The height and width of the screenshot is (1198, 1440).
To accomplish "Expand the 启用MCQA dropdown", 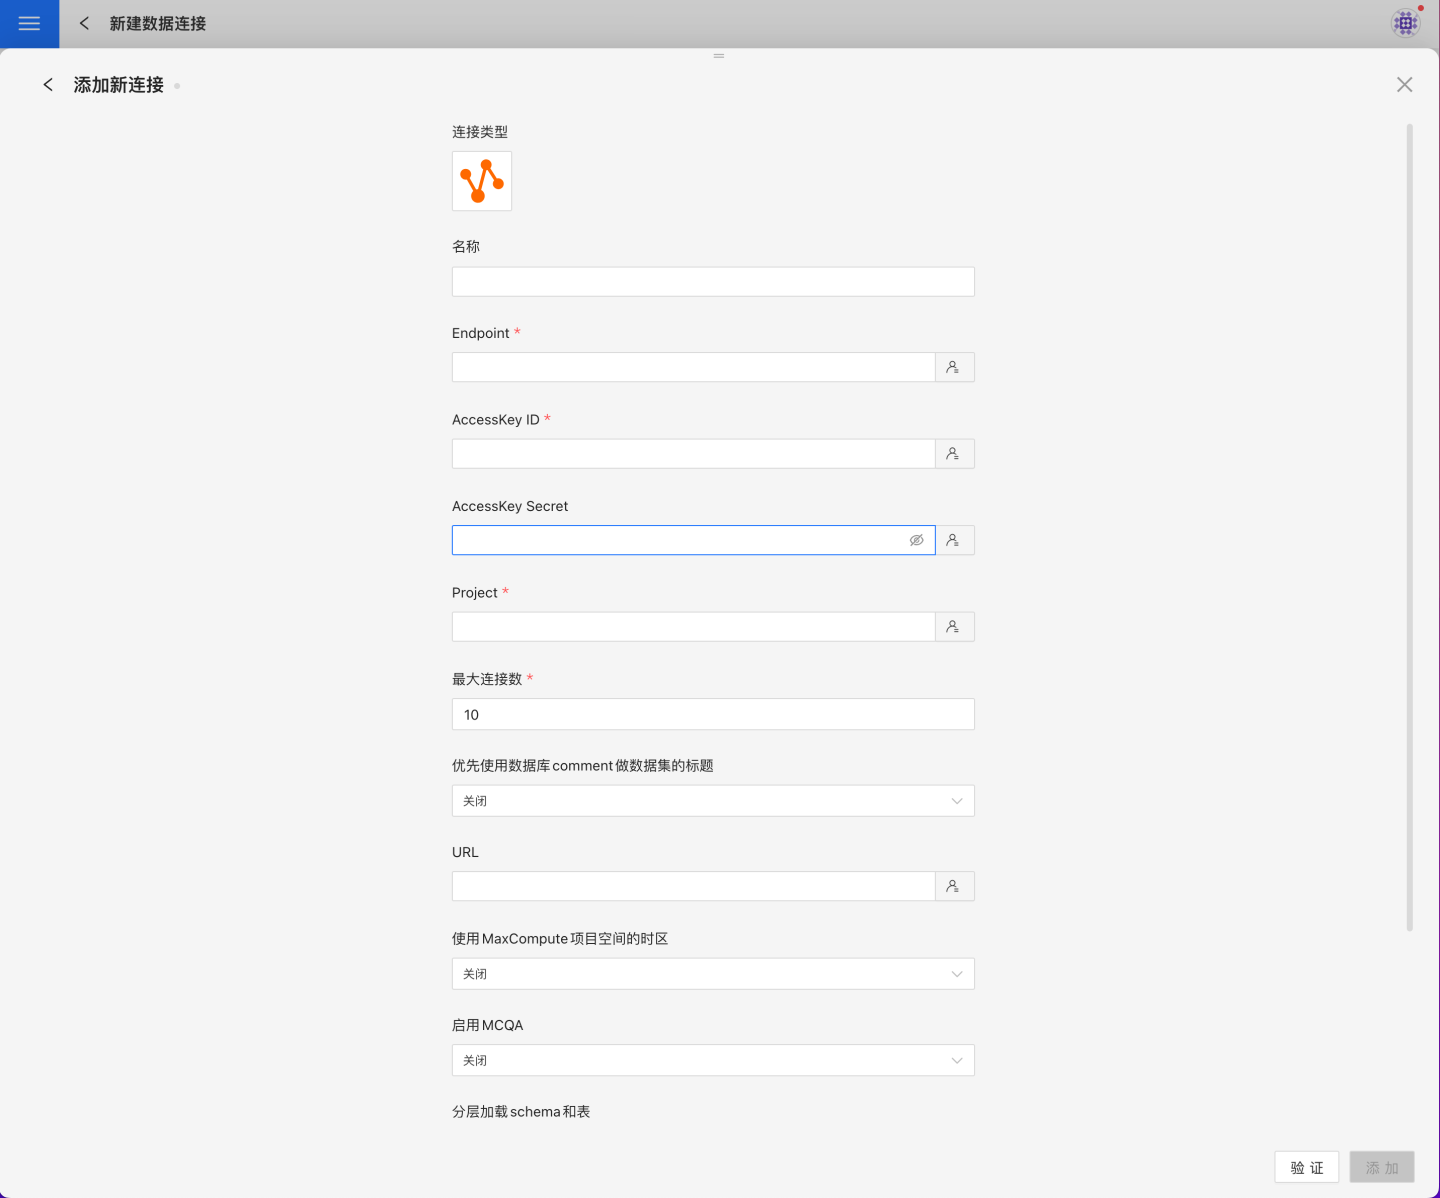I will [x=712, y=1060].
